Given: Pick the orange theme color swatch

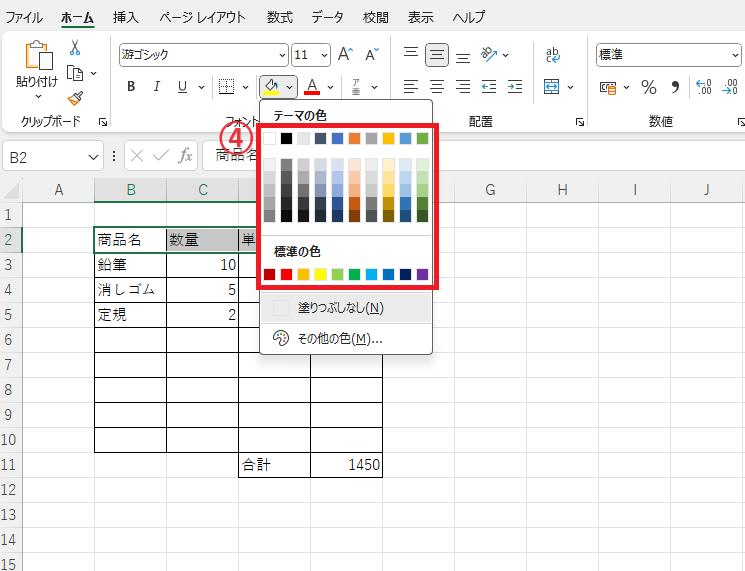Looking at the screenshot, I should 354,138.
